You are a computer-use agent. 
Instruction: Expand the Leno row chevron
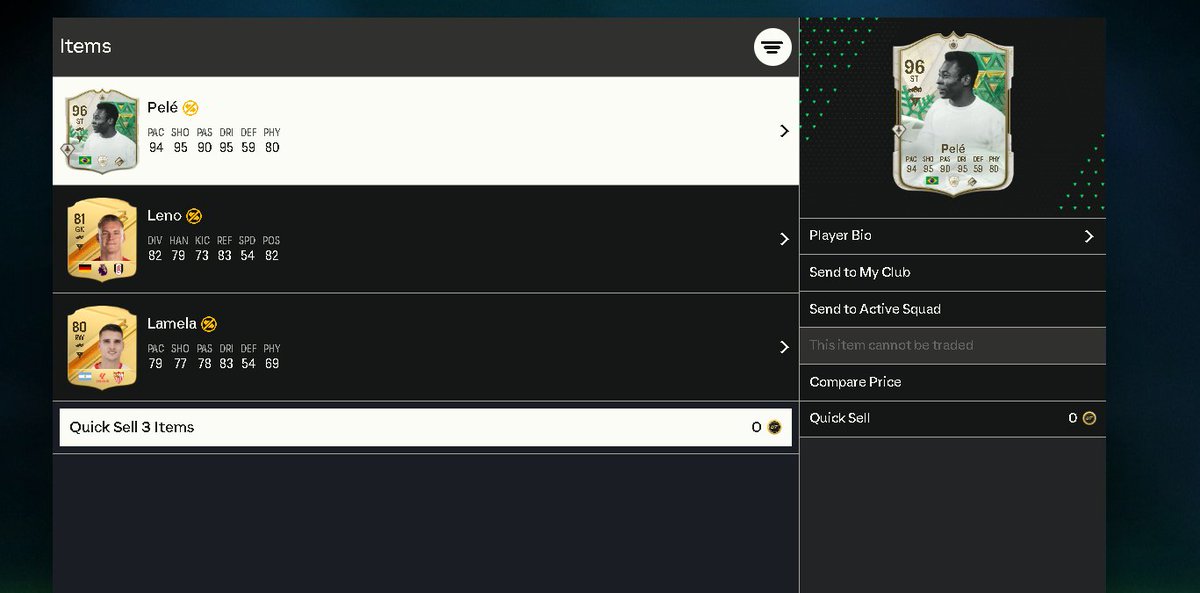click(x=784, y=239)
